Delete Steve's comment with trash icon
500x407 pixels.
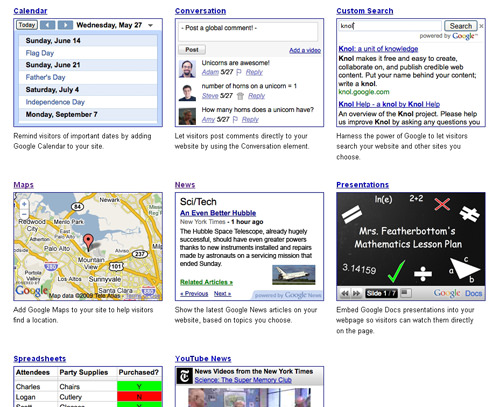pyautogui.click(x=240, y=96)
